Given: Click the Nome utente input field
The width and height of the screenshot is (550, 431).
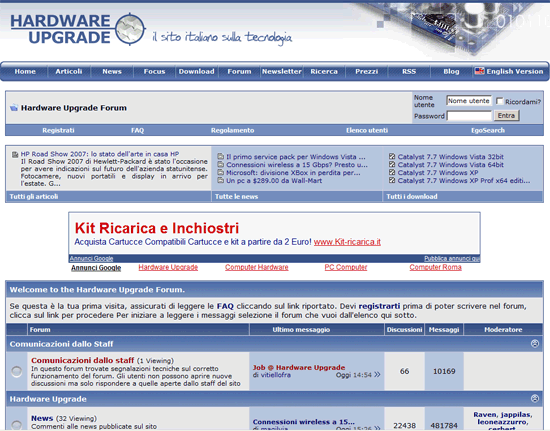Looking at the screenshot, I should click(x=469, y=101).
